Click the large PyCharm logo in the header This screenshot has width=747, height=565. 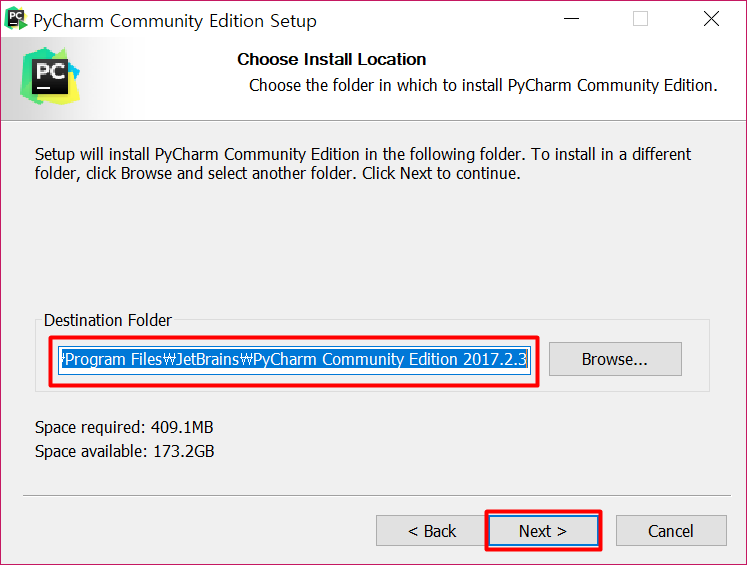pos(49,76)
